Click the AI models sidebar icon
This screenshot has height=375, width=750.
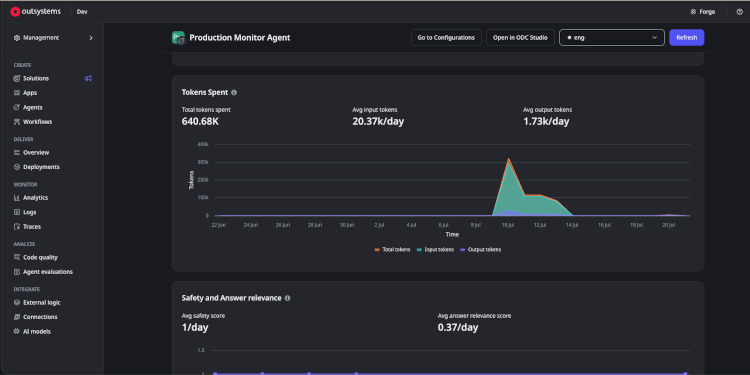point(17,331)
